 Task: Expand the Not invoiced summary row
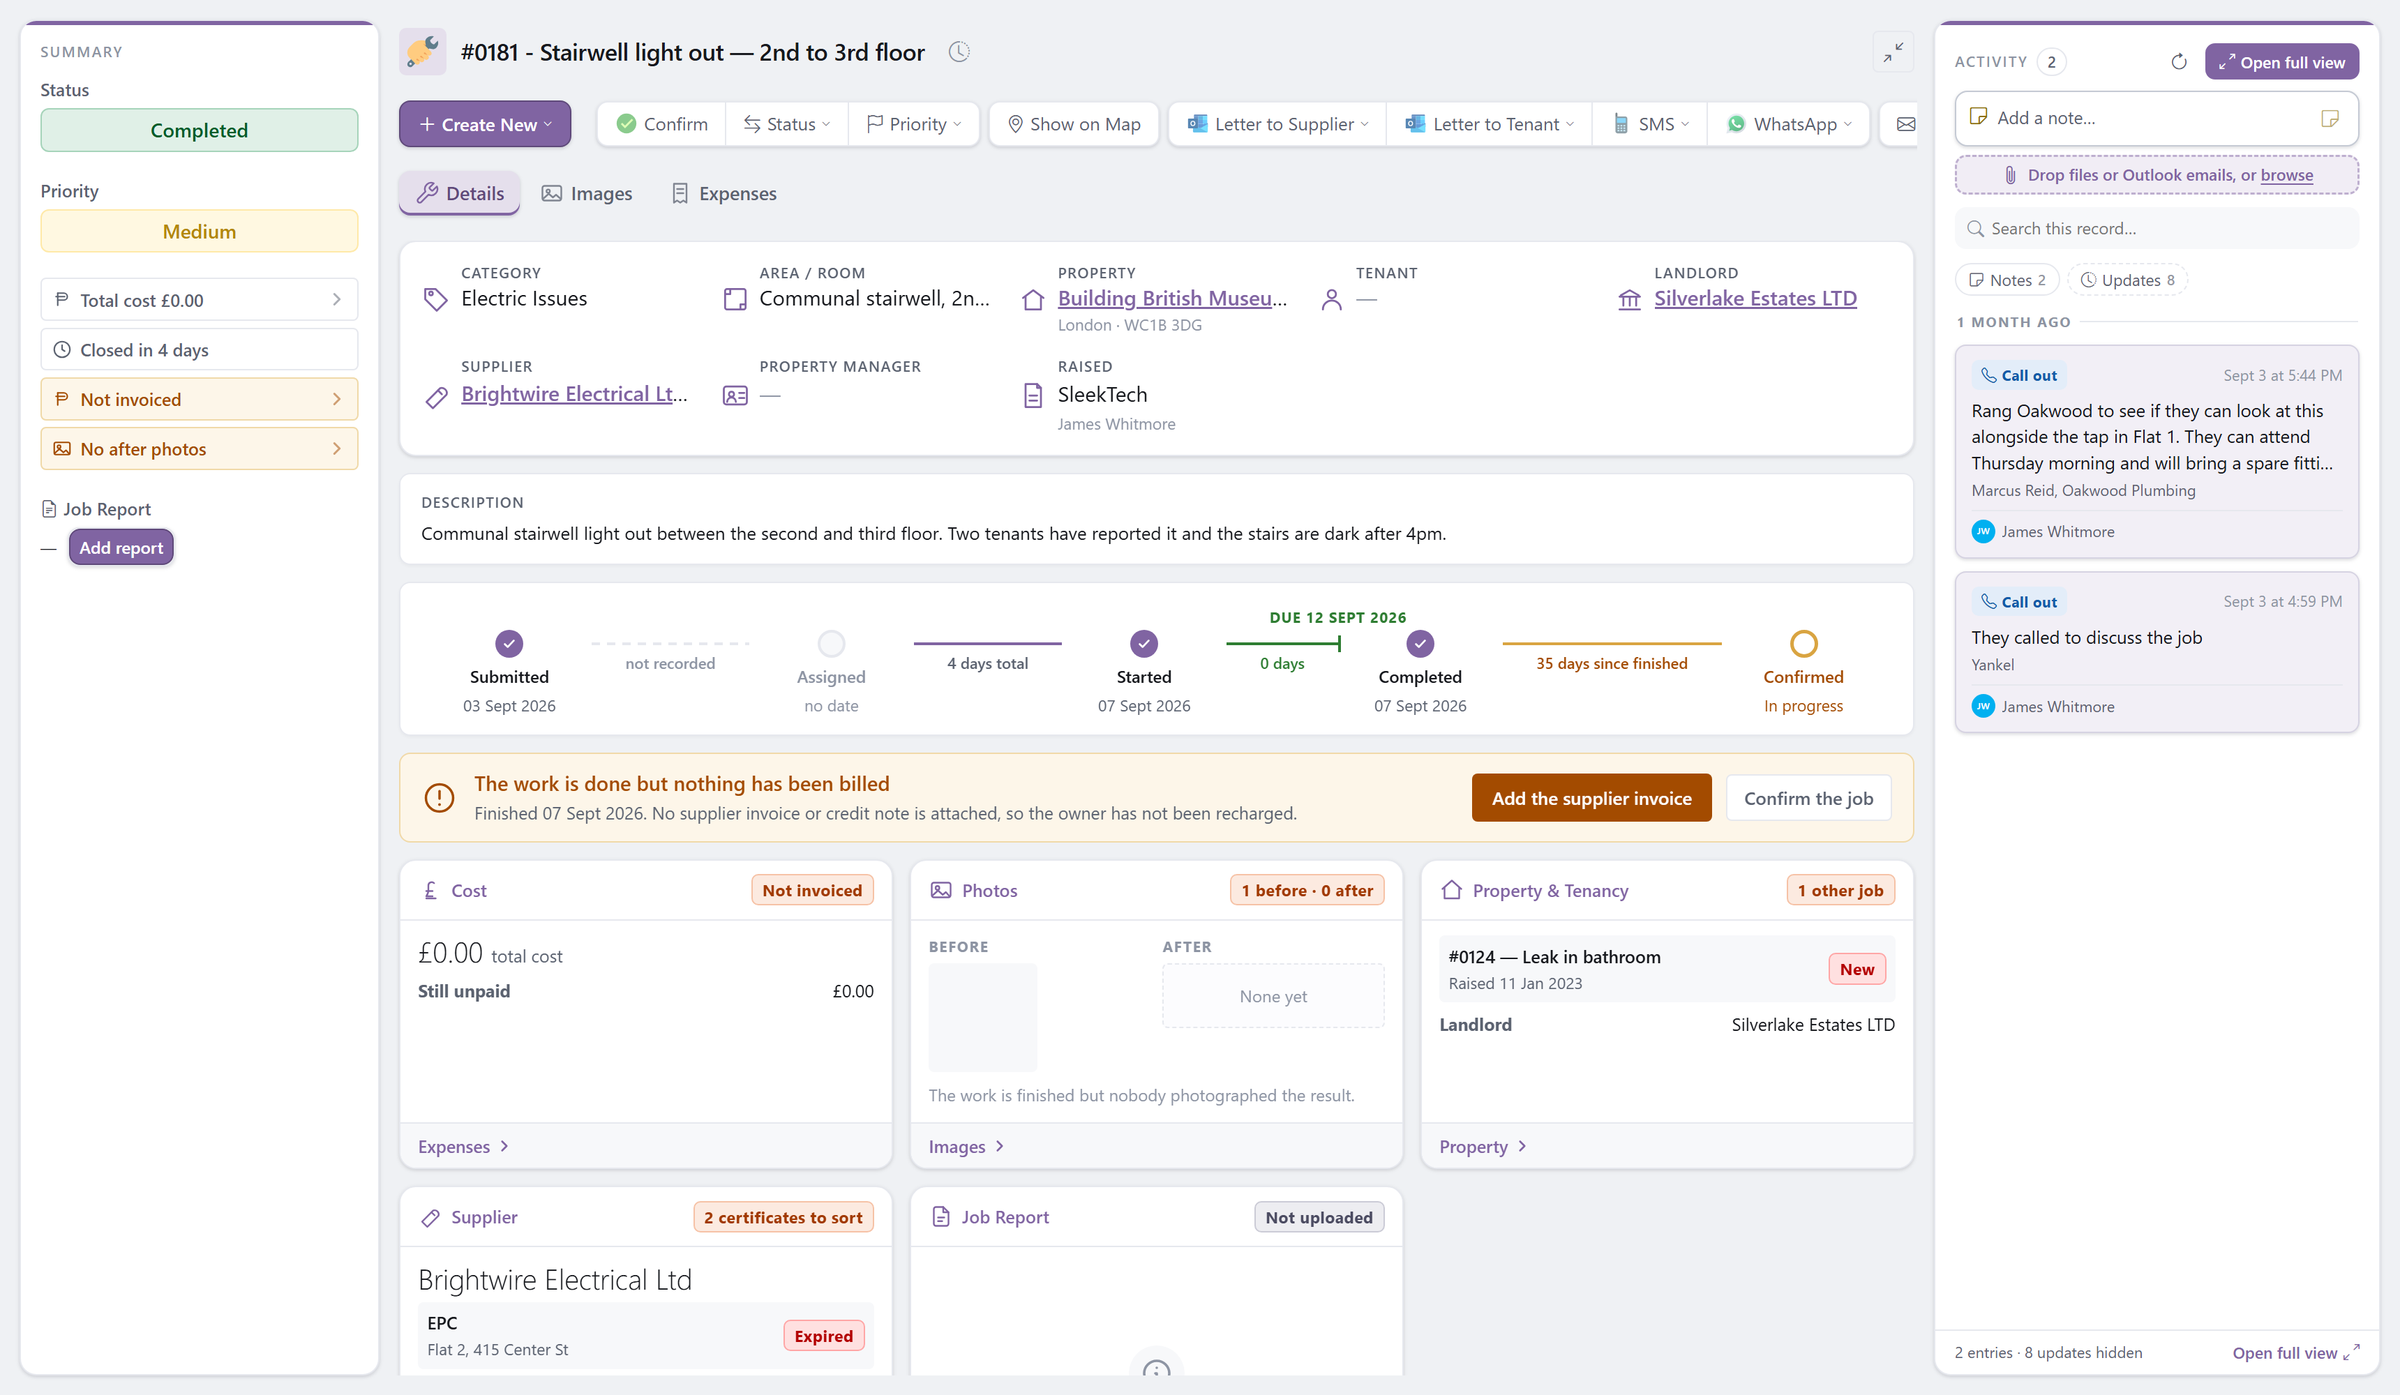(x=199, y=399)
